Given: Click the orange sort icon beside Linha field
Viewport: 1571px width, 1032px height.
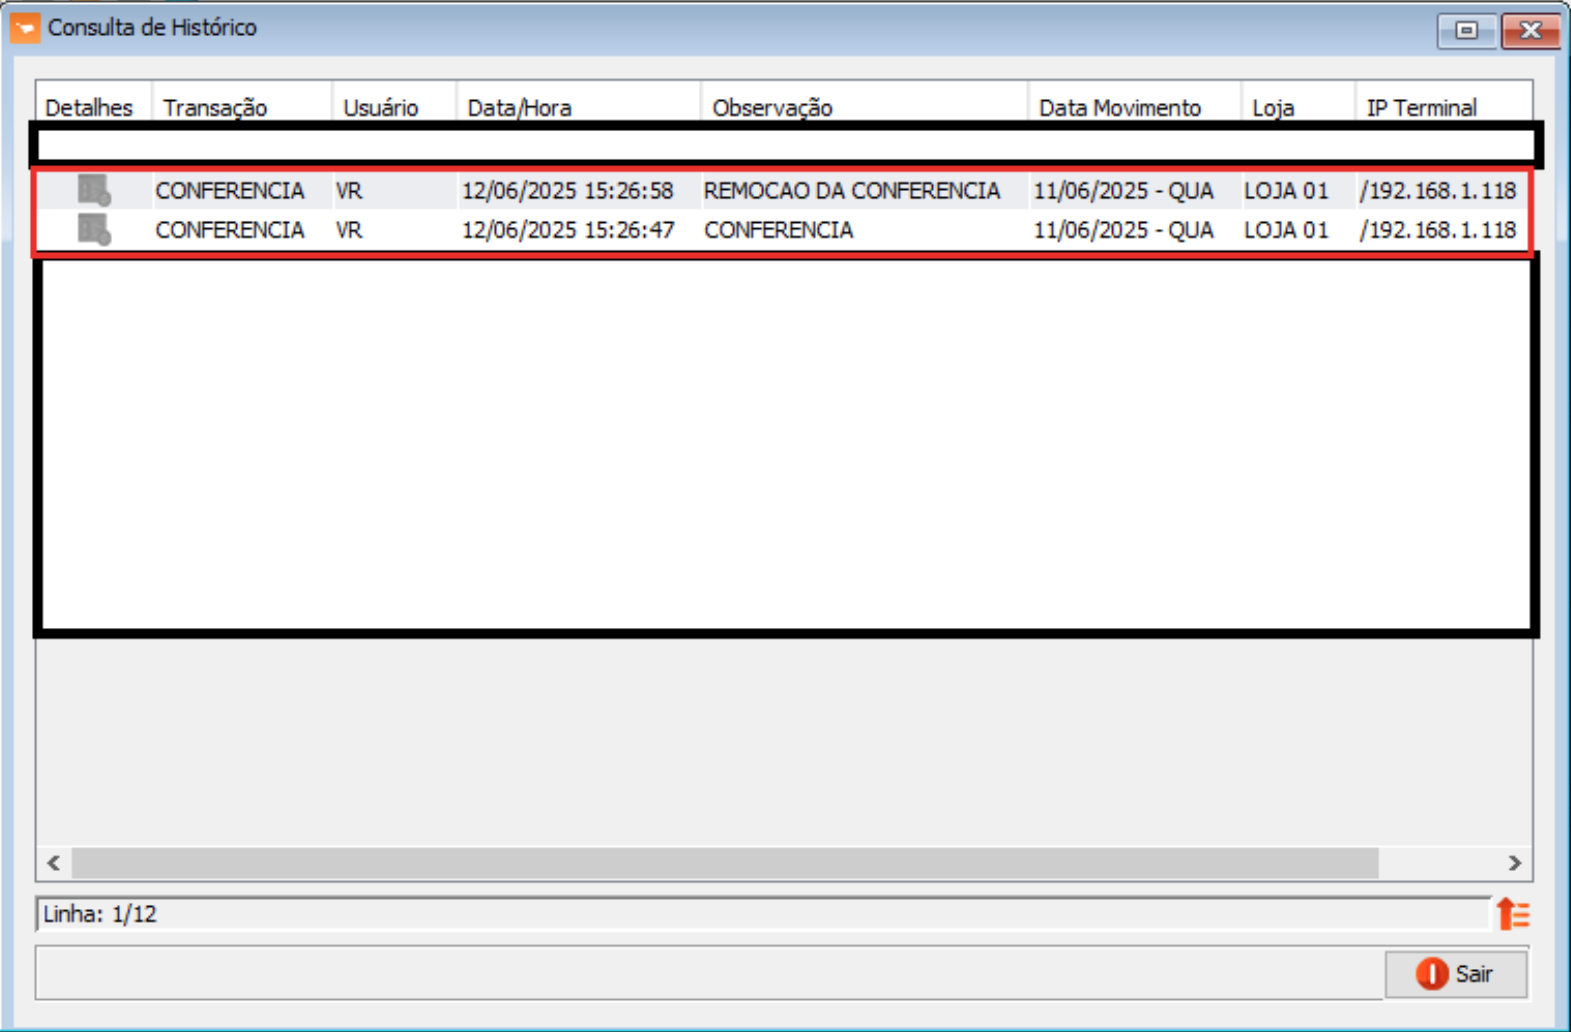Looking at the screenshot, I should 1513,914.
